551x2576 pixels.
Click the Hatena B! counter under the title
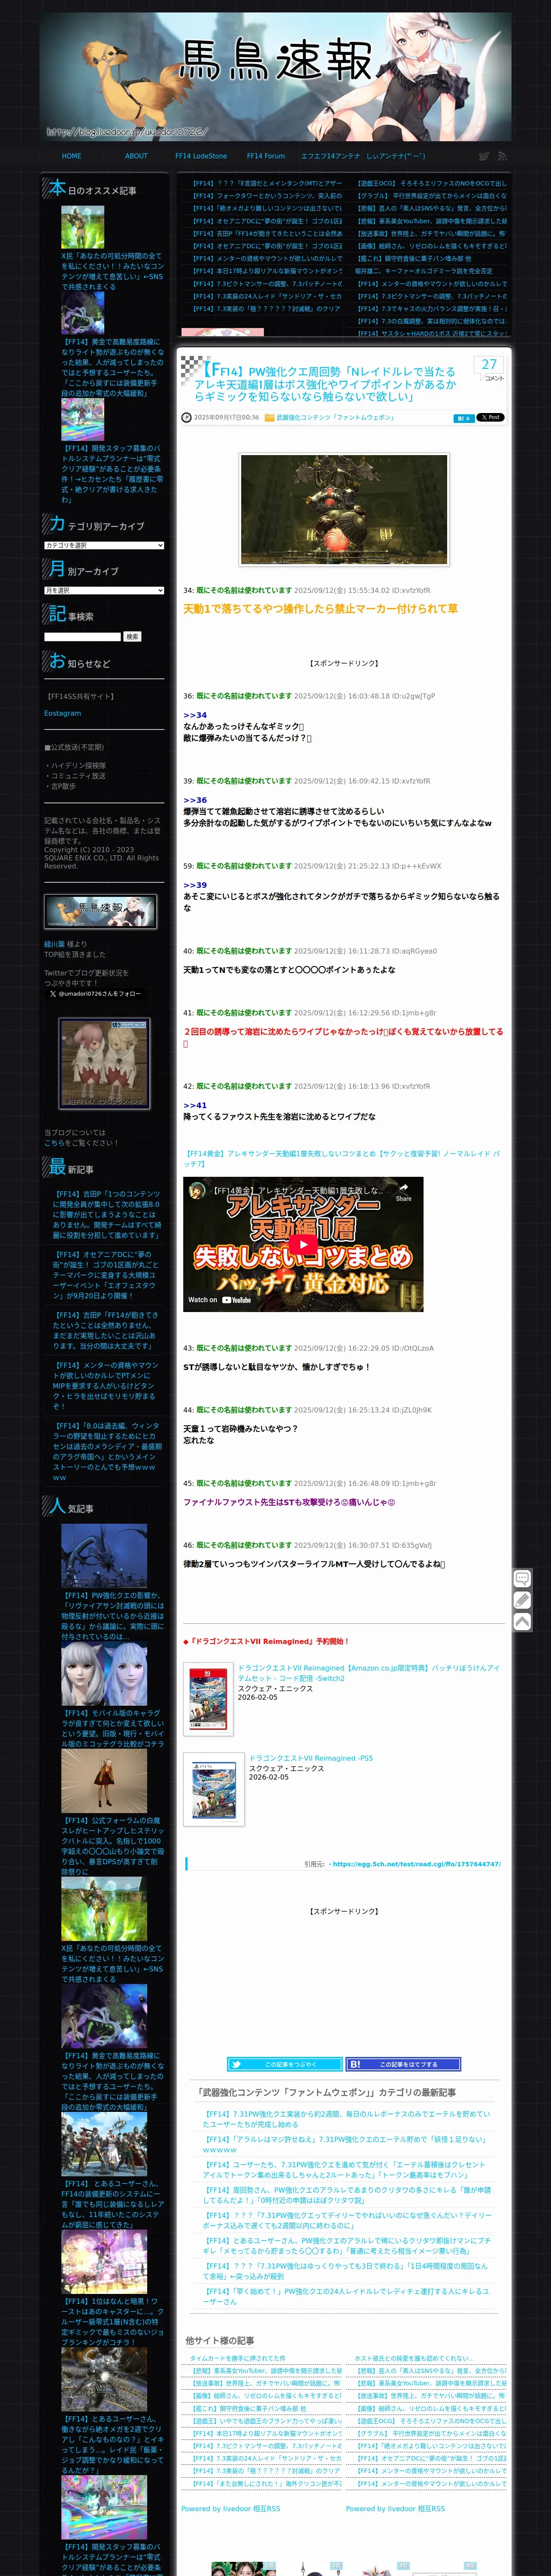(463, 418)
